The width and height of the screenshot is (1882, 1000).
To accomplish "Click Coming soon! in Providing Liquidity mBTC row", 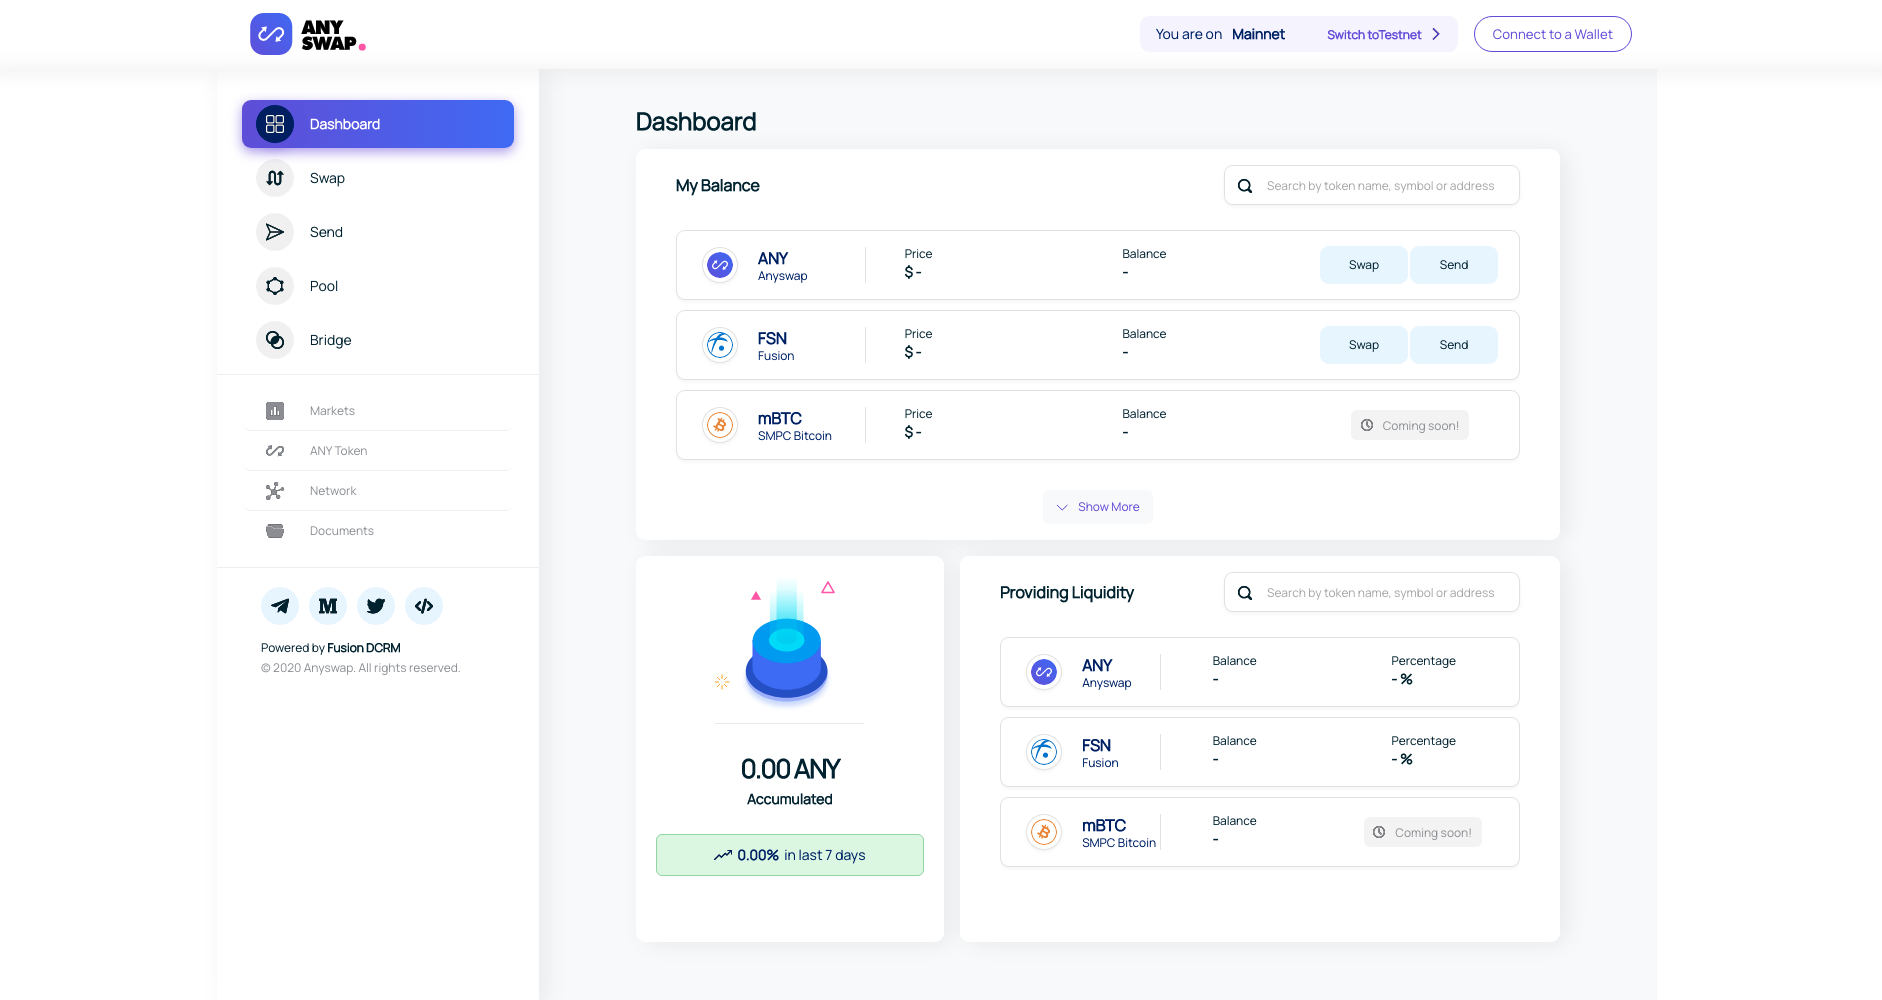I will pos(1423,832).
